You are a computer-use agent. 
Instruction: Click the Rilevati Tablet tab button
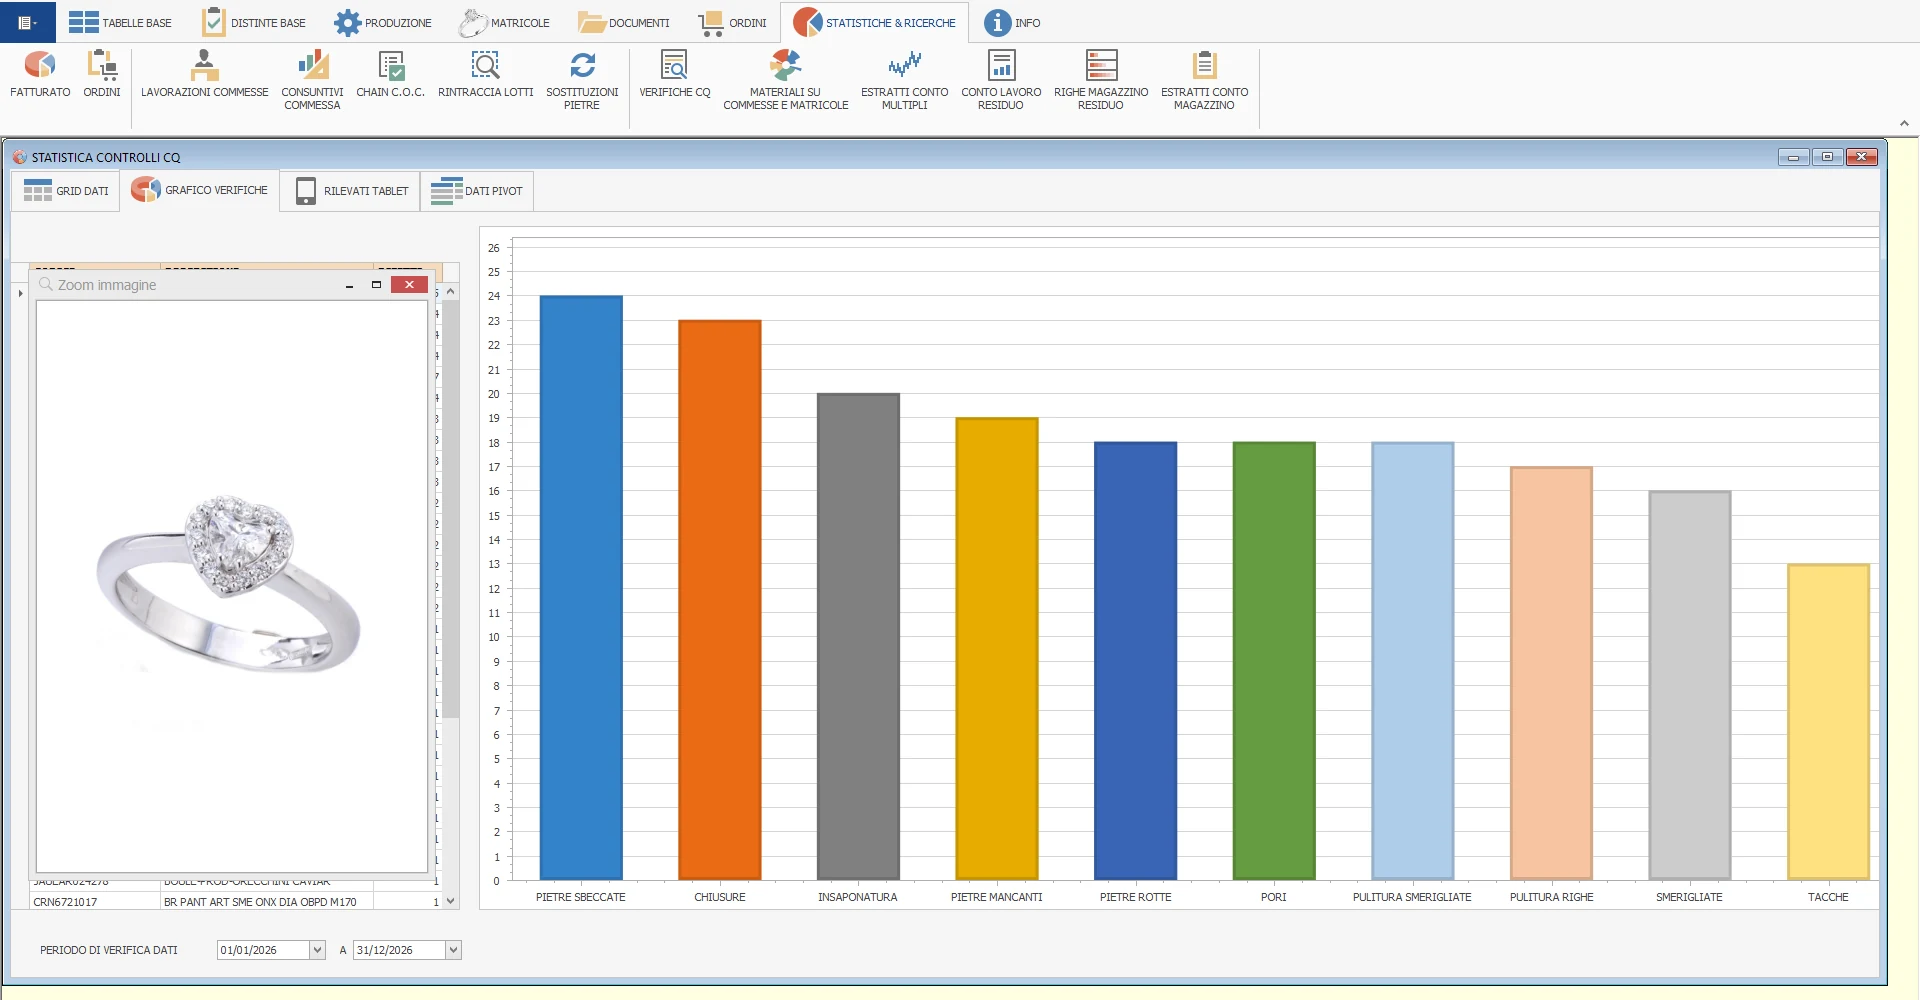click(351, 191)
